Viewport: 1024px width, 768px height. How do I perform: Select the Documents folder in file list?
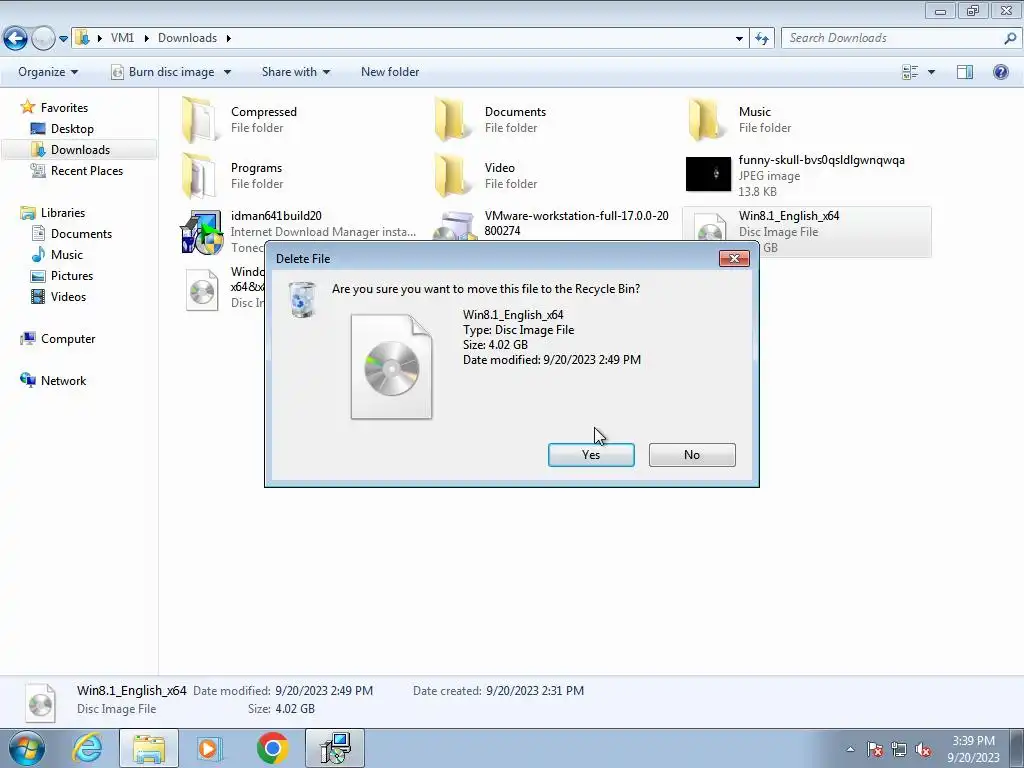tap(515, 120)
